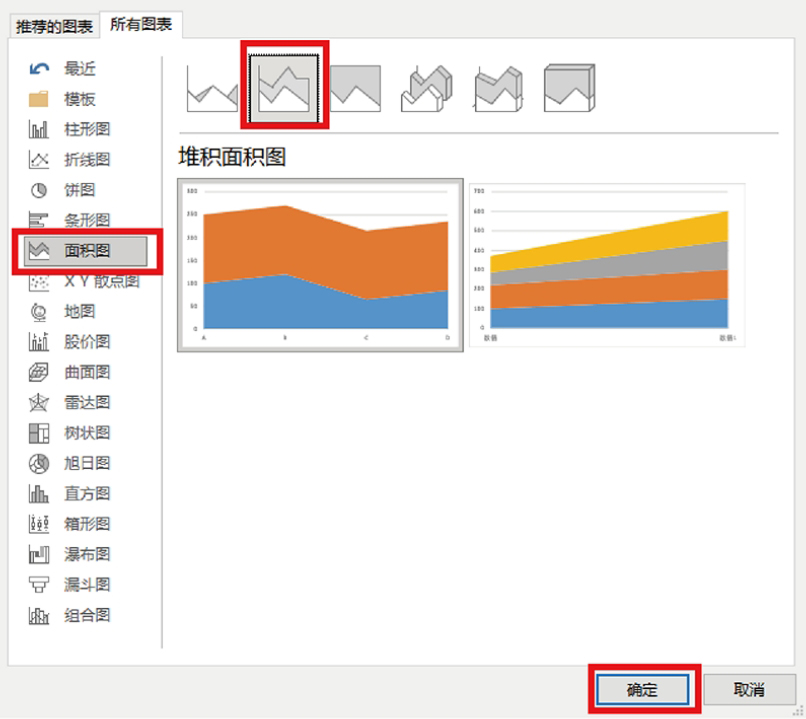The height and width of the screenshot is (719, 806).
Task: Switch to the 所有图表 tab
Action: click(141, 24)
